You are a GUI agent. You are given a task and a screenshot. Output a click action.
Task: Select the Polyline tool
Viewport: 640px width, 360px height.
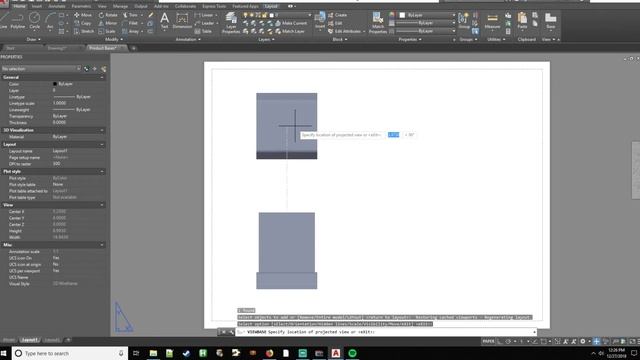pyautogui.click(x=18, y=20)
